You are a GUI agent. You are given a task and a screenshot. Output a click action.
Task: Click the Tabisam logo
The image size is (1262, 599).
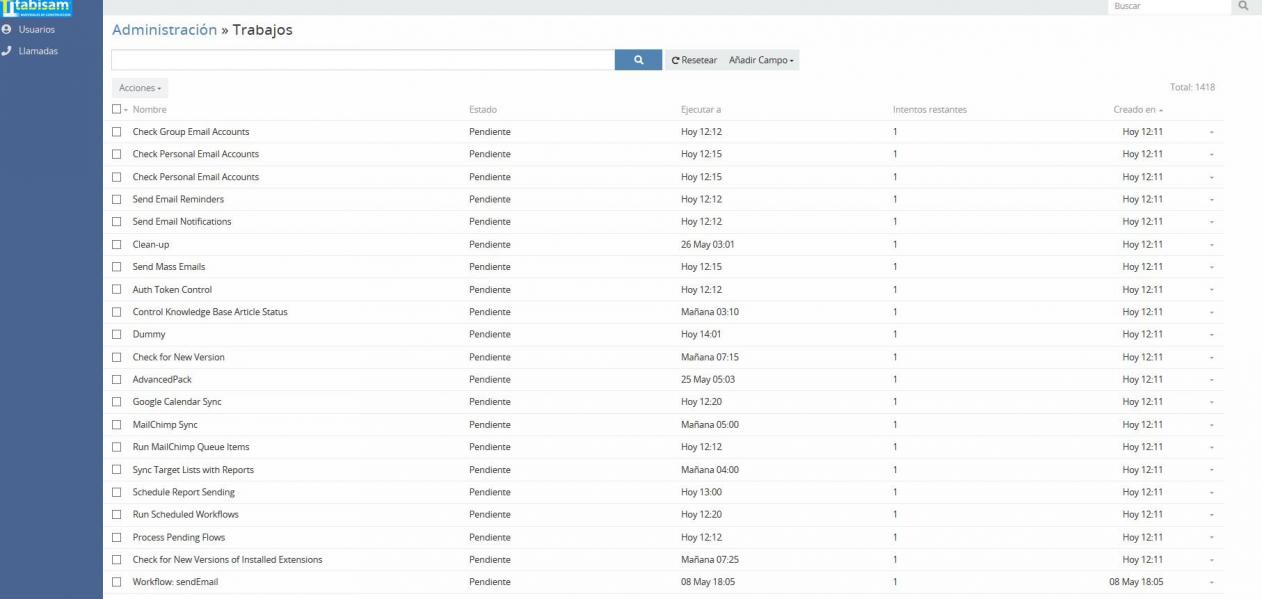tap(37, 8)
